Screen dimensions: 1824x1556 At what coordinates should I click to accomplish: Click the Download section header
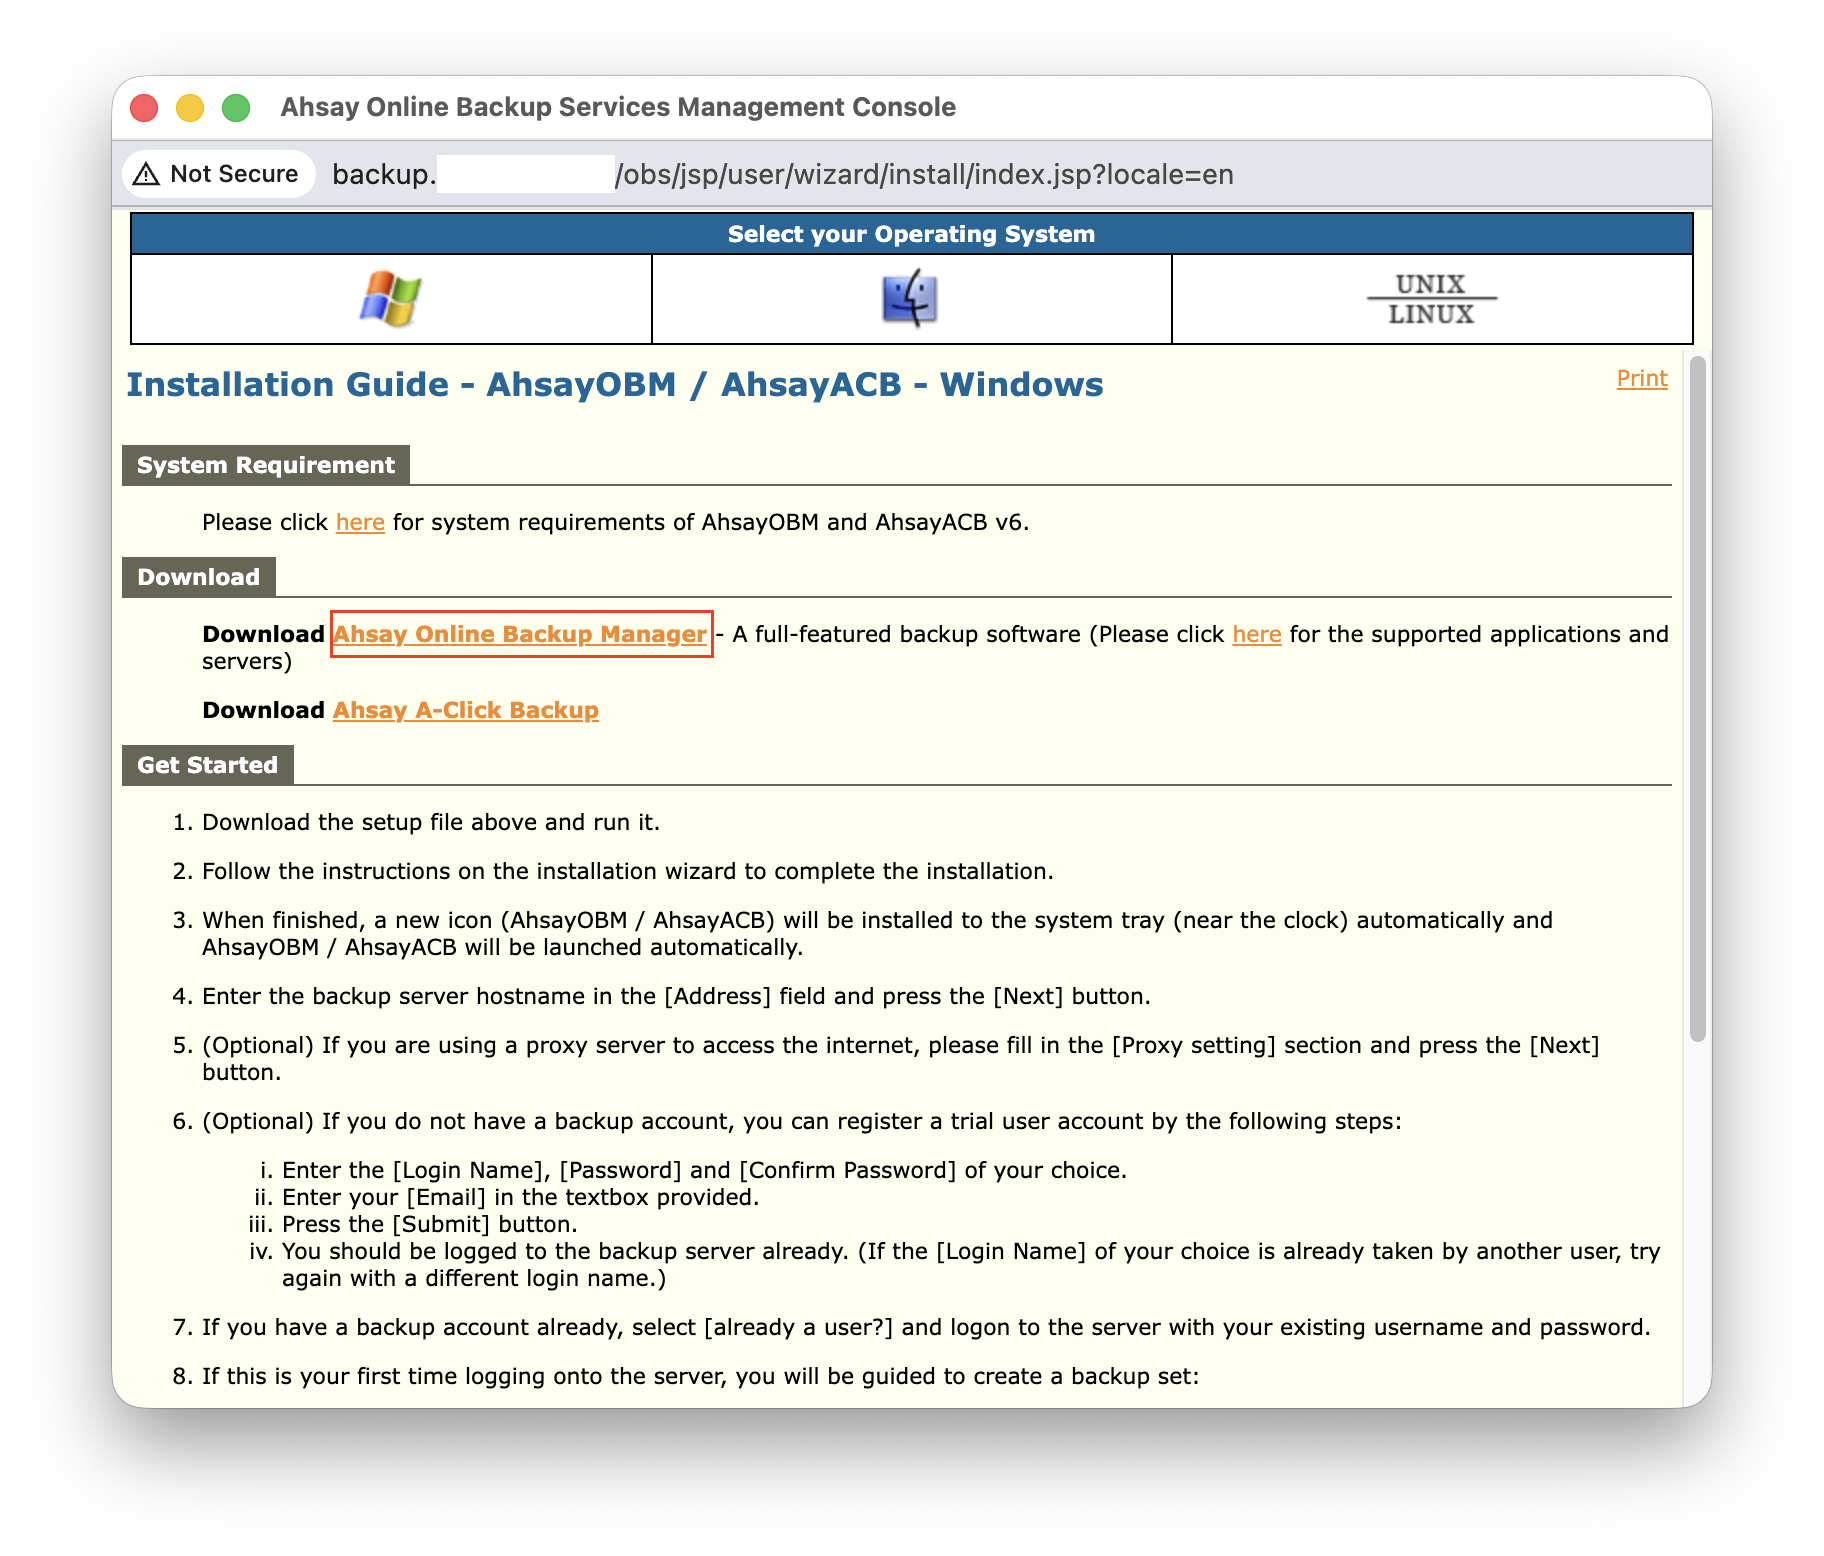(198, 577)
